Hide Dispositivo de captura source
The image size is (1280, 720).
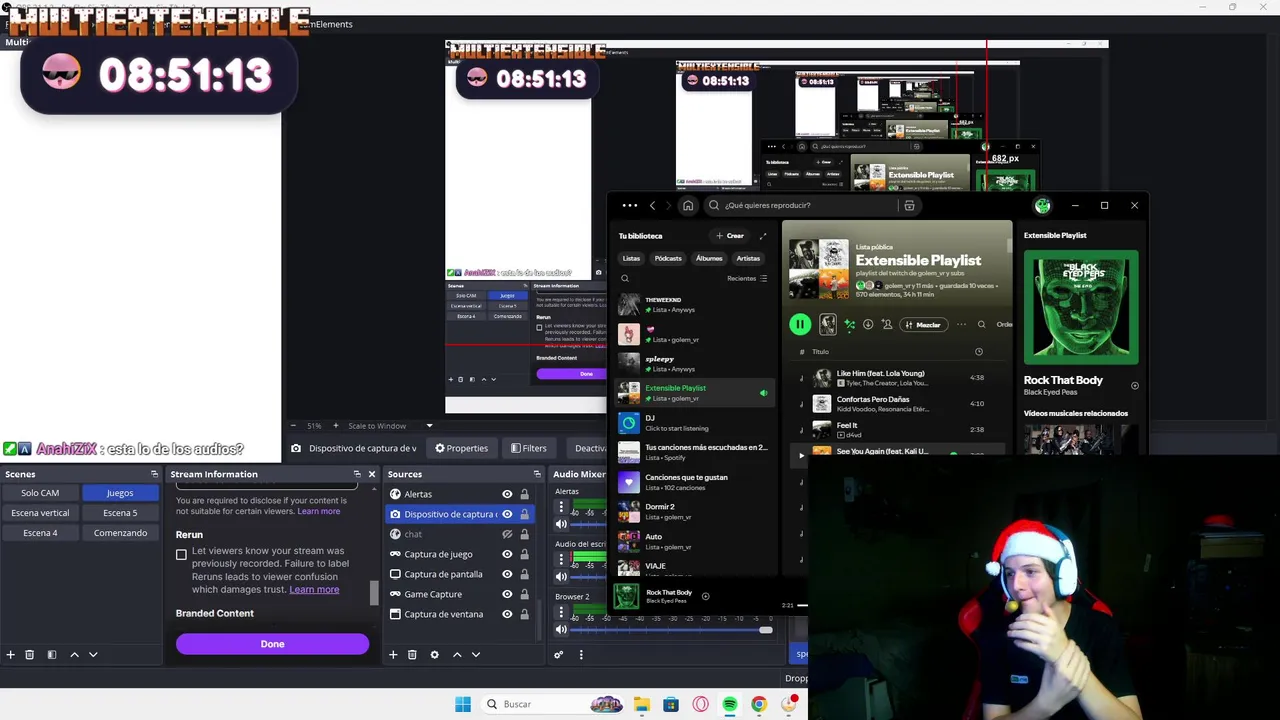[507, 514]
